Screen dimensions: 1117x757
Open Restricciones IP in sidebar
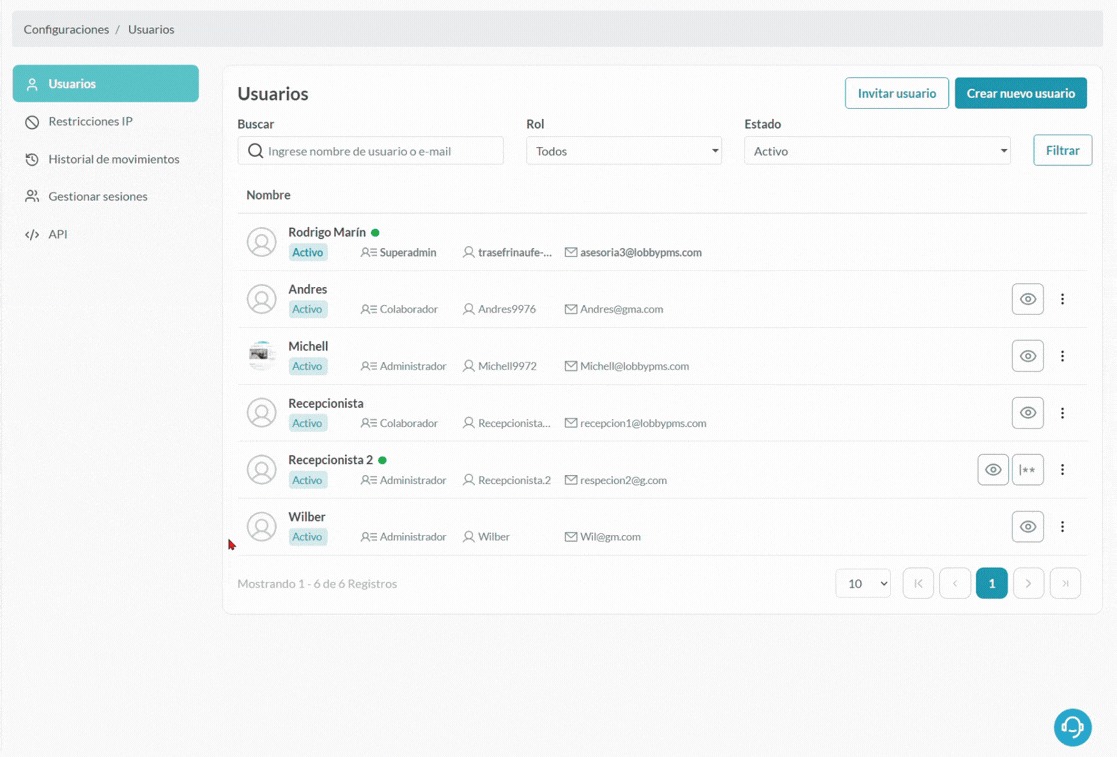point(90,121)
